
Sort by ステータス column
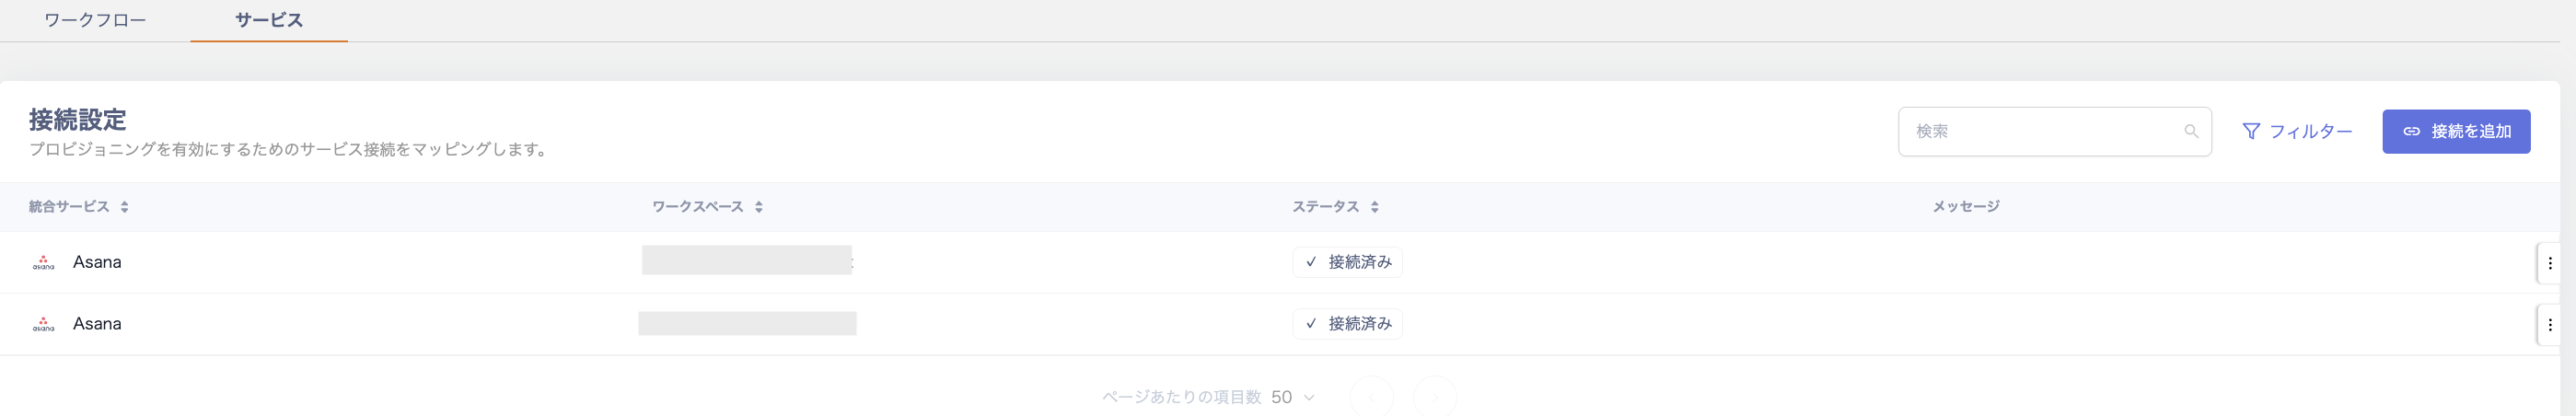1375,207
